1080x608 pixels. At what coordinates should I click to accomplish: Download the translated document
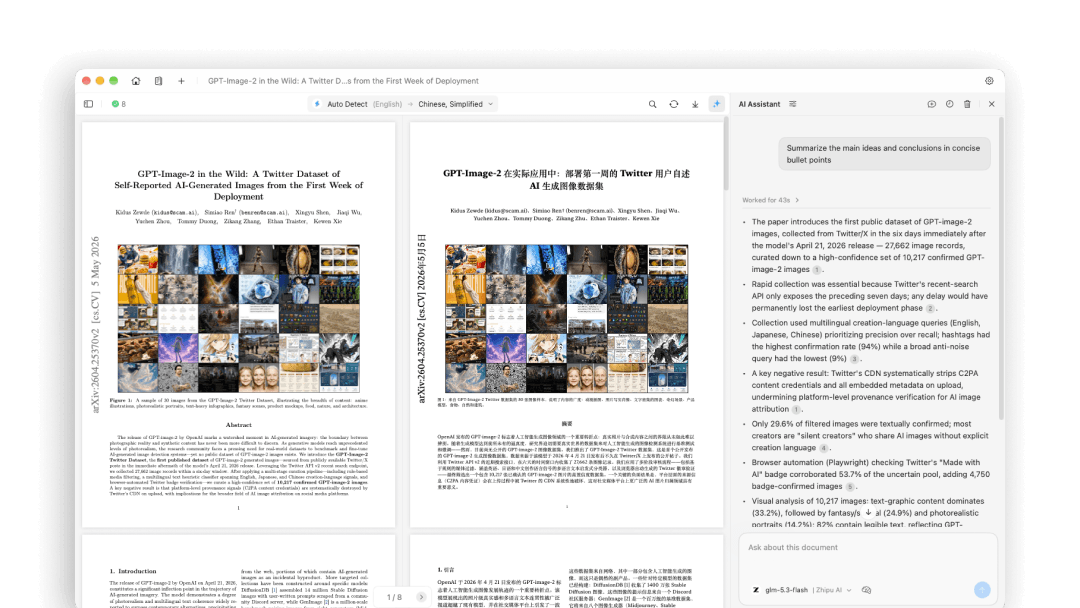coord(695,104)
